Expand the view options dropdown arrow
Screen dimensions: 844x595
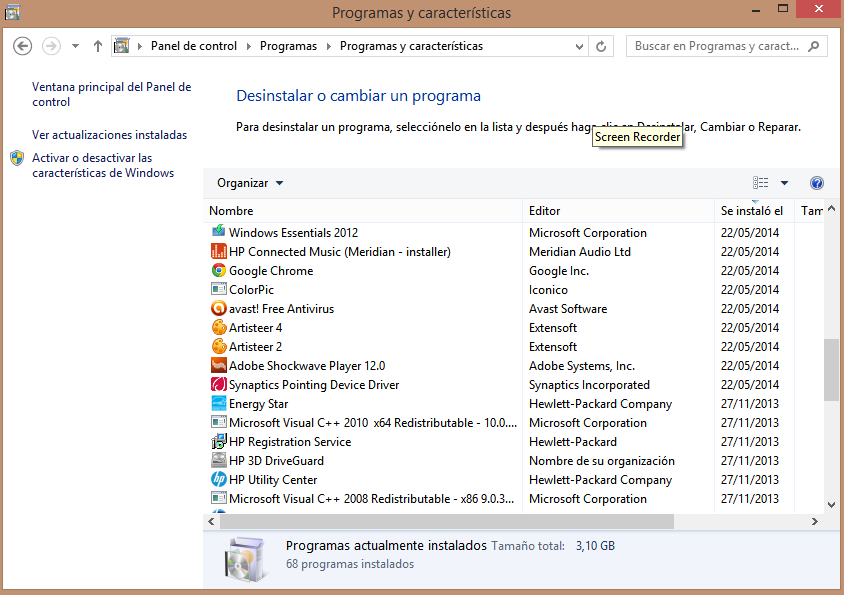tap(784, 183)
